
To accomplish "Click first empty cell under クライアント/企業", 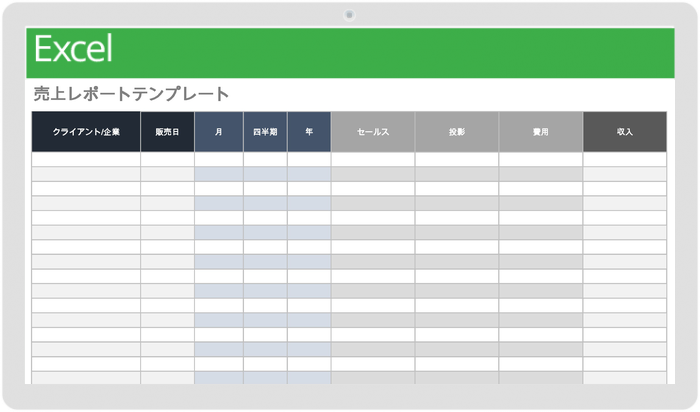I will point(86,159).
